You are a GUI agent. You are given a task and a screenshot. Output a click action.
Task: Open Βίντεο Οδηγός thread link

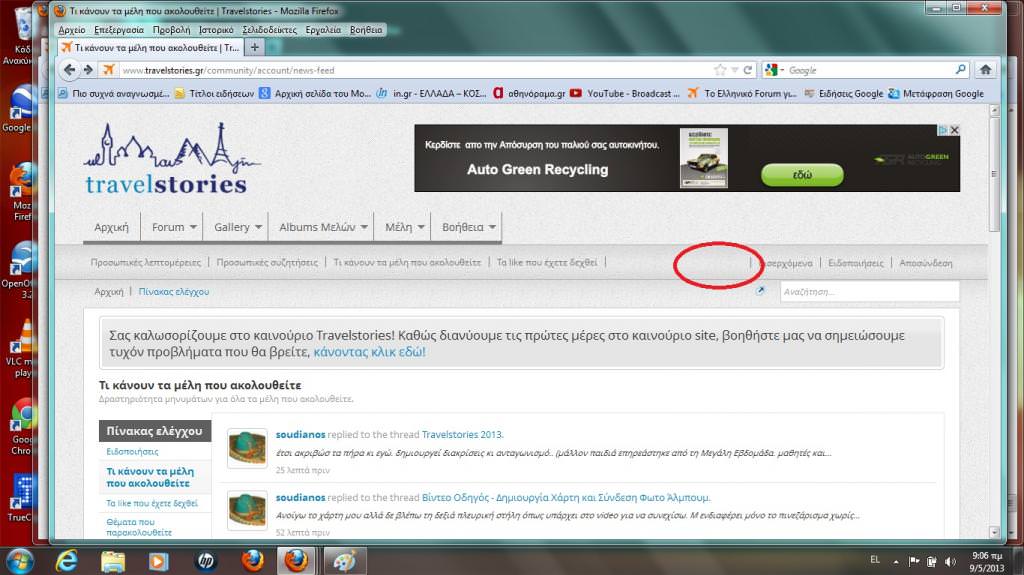point(566,497)
